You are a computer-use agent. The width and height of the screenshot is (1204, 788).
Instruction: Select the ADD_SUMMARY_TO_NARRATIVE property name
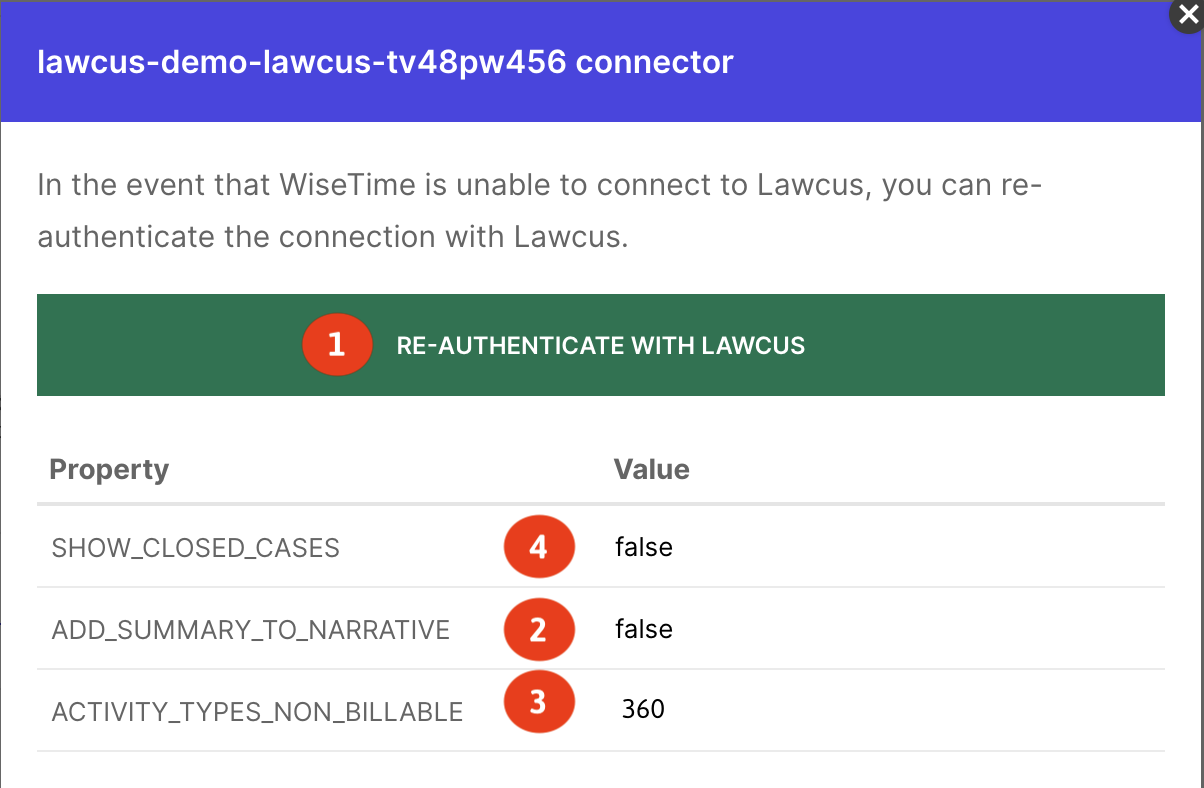point(251,630)
